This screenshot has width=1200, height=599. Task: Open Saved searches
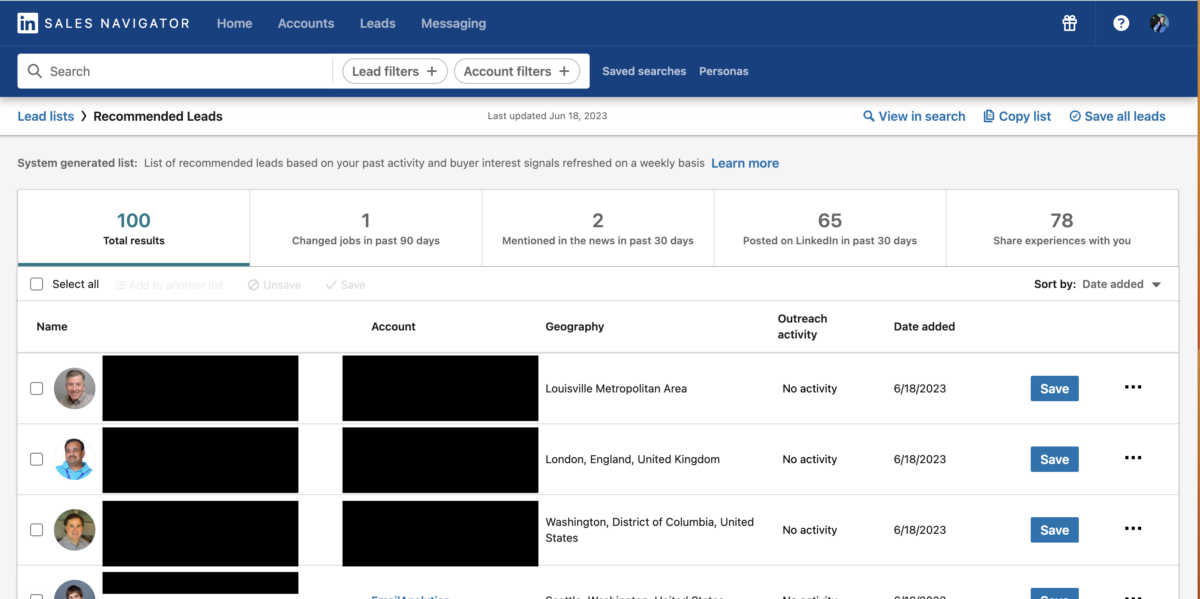coord(644,71)
